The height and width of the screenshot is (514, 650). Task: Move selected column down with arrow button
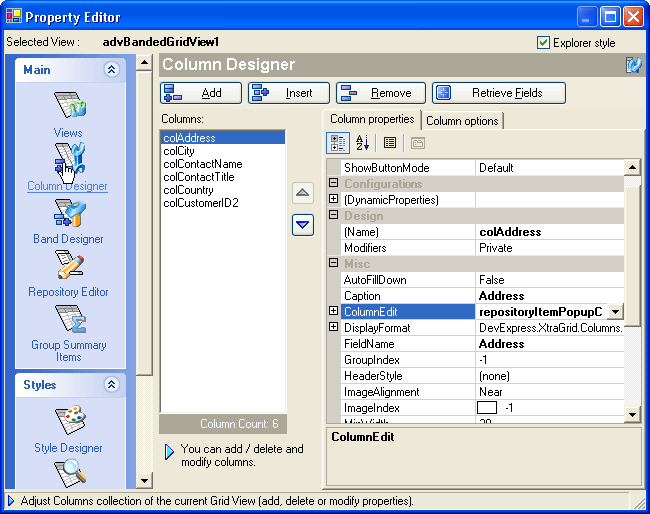tap(303, 225)
